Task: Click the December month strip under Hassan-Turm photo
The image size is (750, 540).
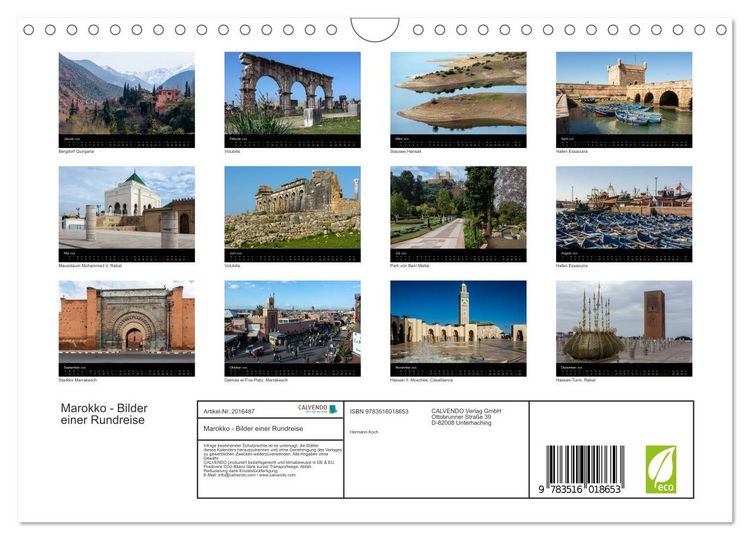Action: (624, 369)
